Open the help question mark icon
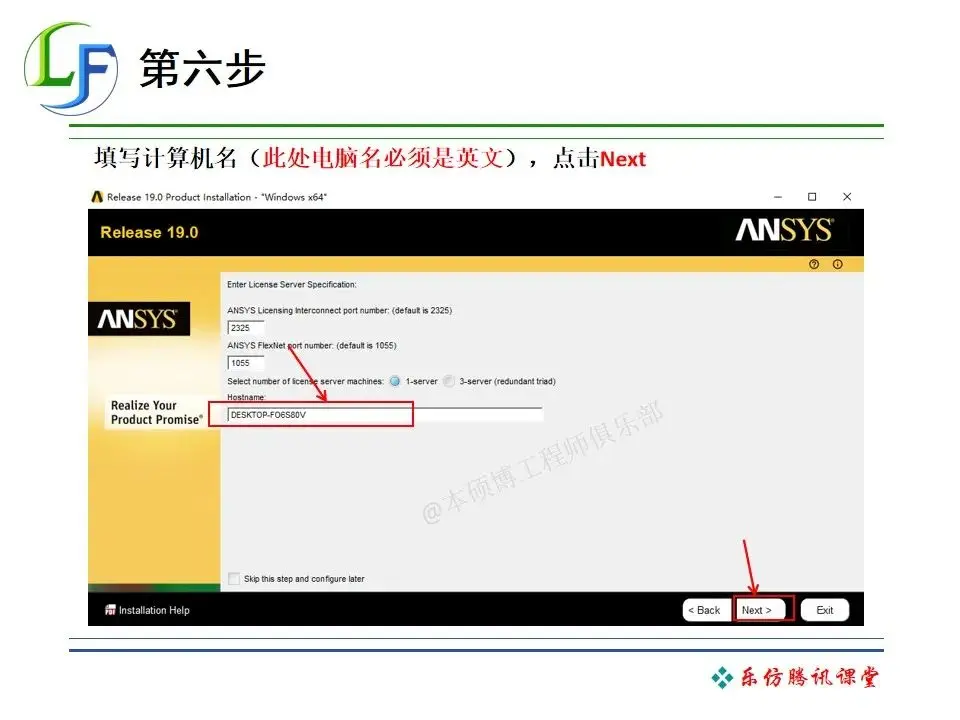The height and width of the screenshot is (720, 960). 814,264
